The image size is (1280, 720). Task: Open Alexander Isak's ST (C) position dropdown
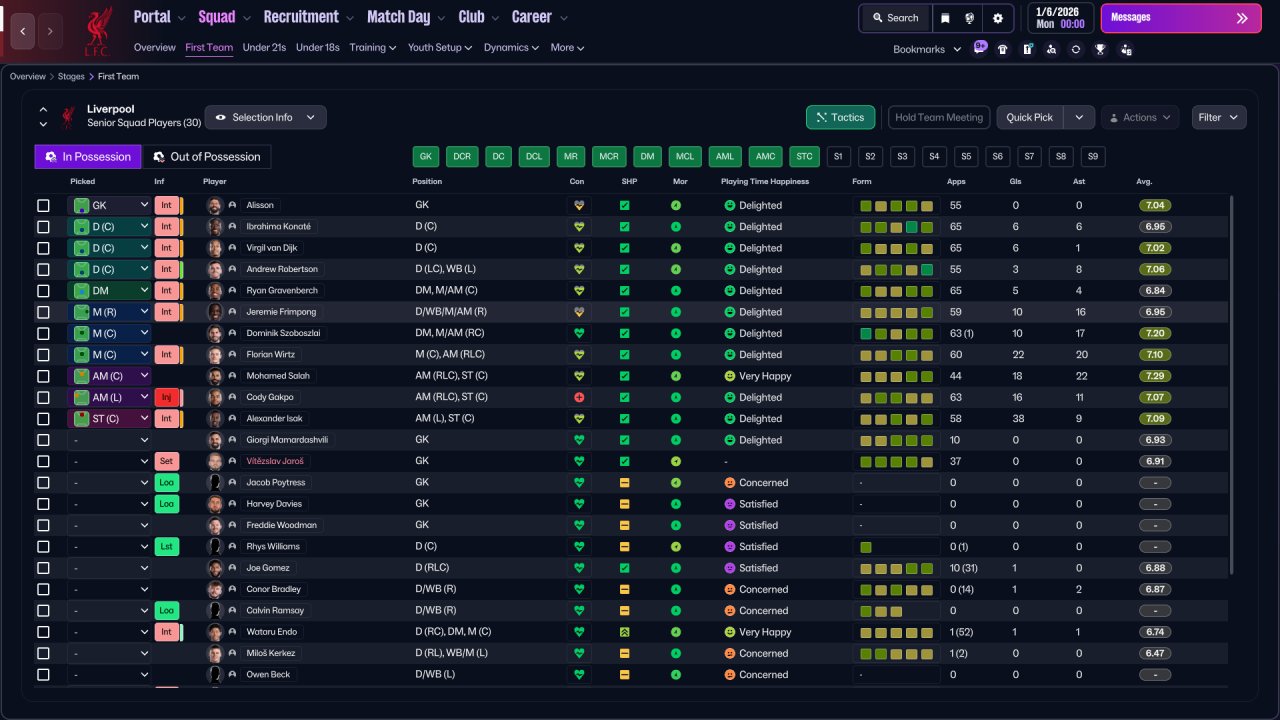coord(109,419)
